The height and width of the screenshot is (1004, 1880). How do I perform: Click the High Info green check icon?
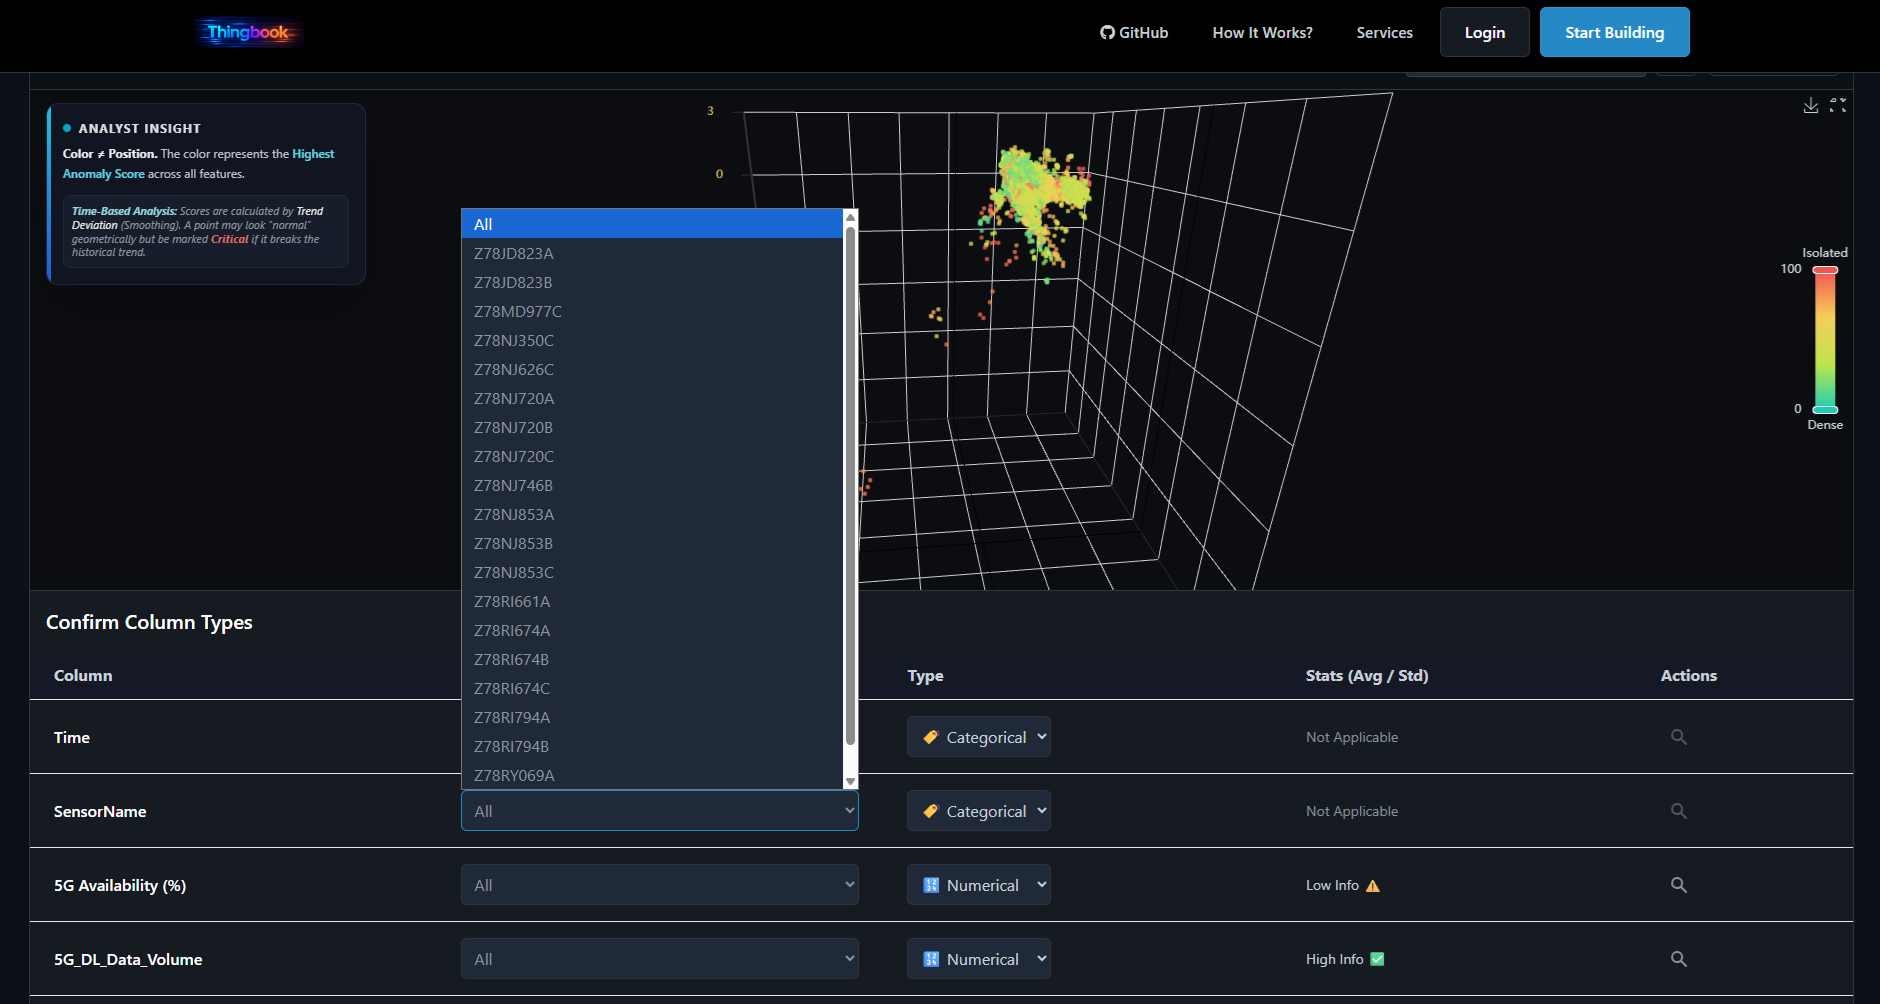click(x=1377, y=959)
